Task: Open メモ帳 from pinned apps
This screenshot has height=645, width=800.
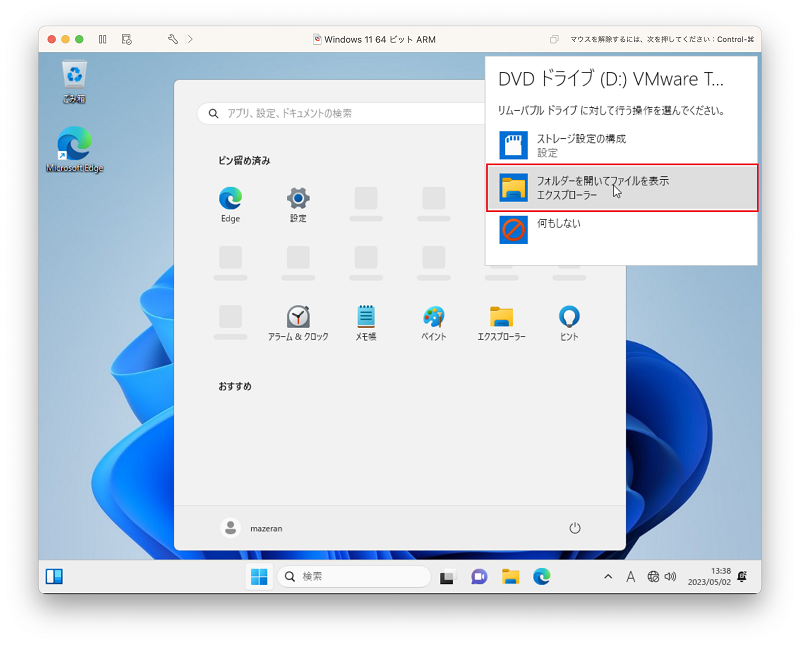Action: tap(366, 323)
